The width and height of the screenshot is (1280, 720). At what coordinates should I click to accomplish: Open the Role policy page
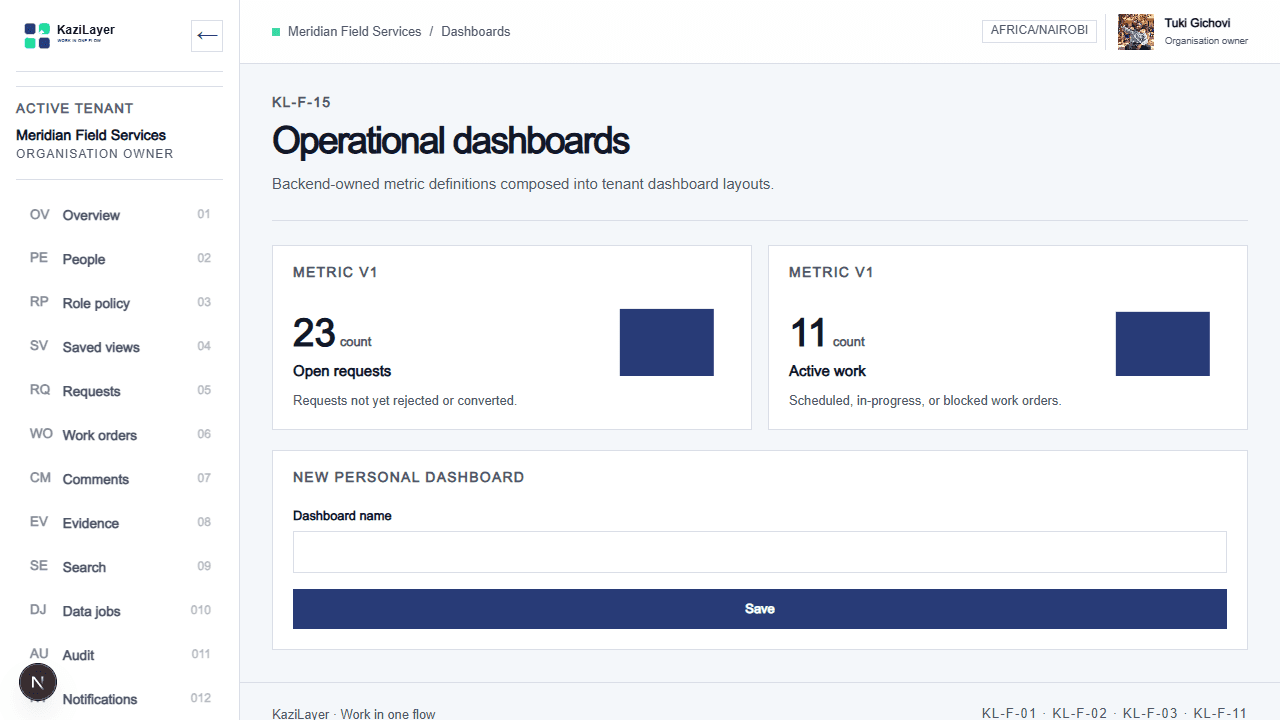[x=120, y=303]
